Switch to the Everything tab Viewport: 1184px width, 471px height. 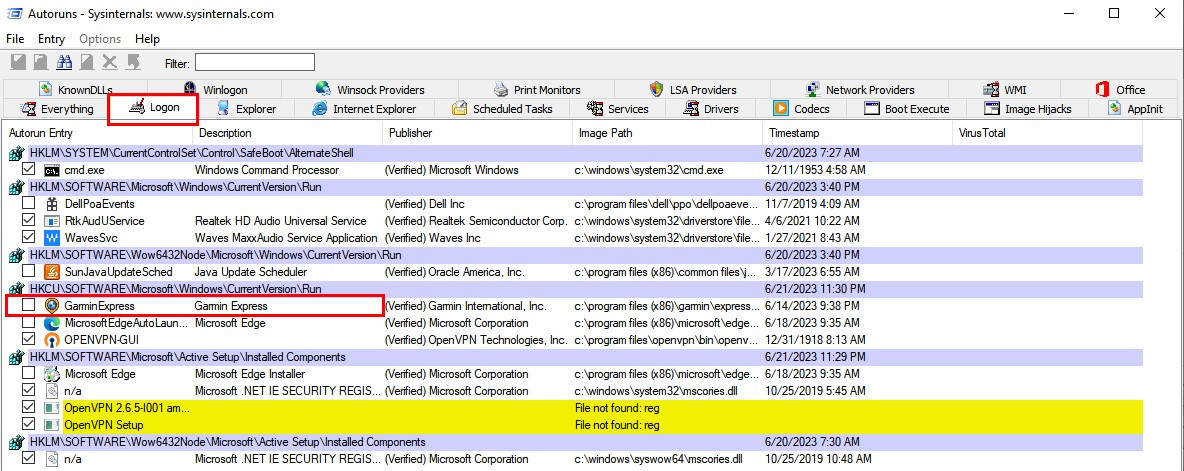[x=57, y=109]
